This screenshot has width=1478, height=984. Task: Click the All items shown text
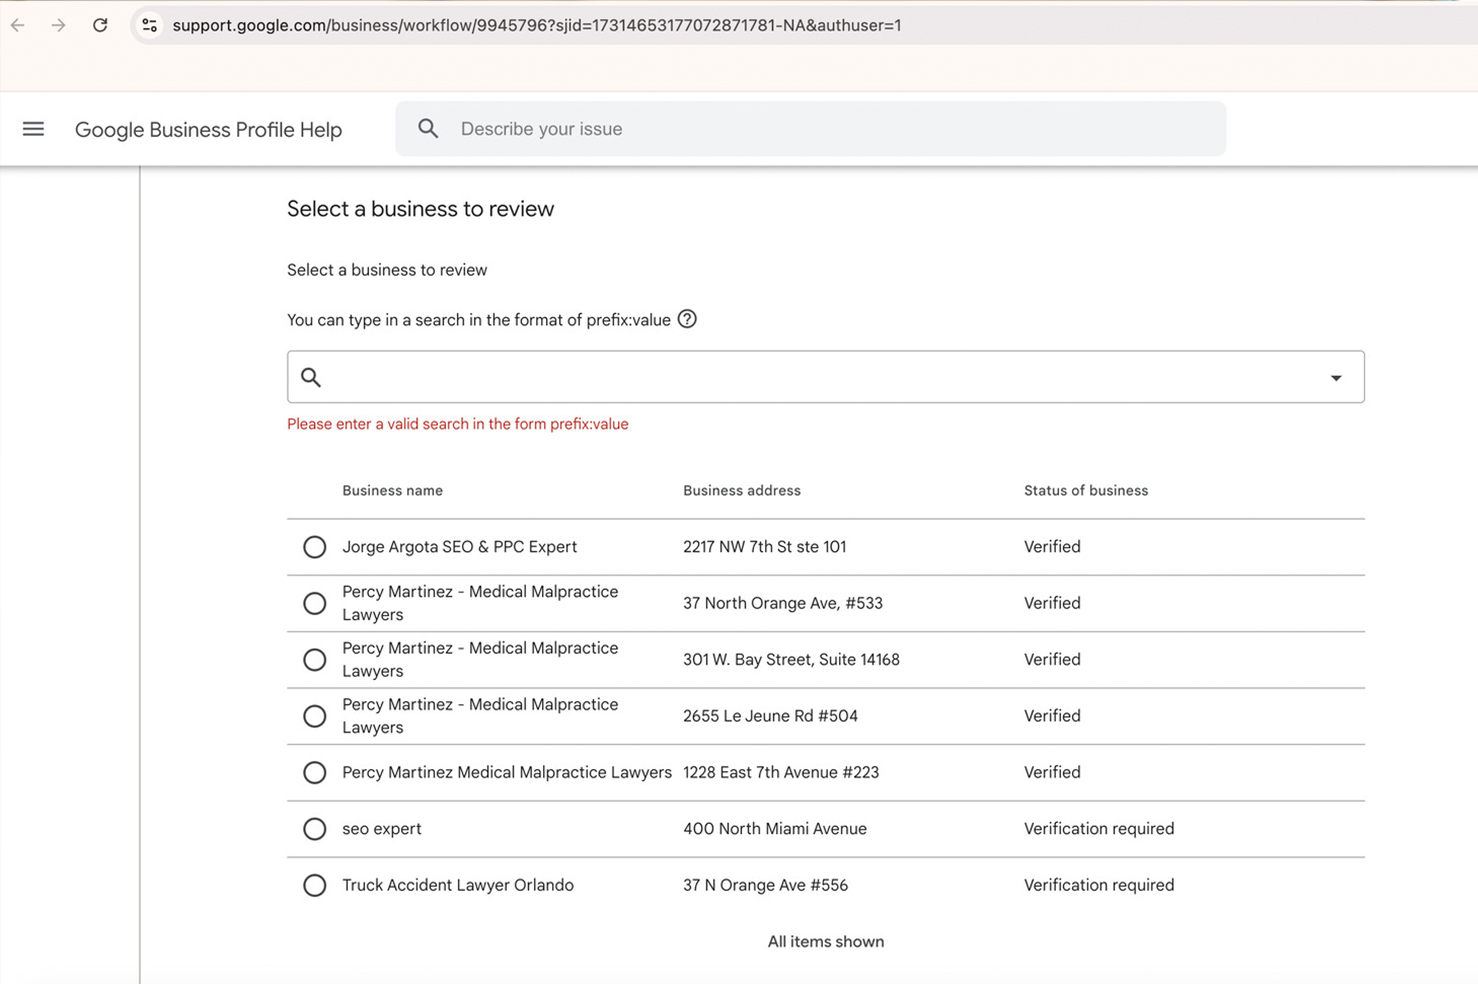tap(826, 942)
